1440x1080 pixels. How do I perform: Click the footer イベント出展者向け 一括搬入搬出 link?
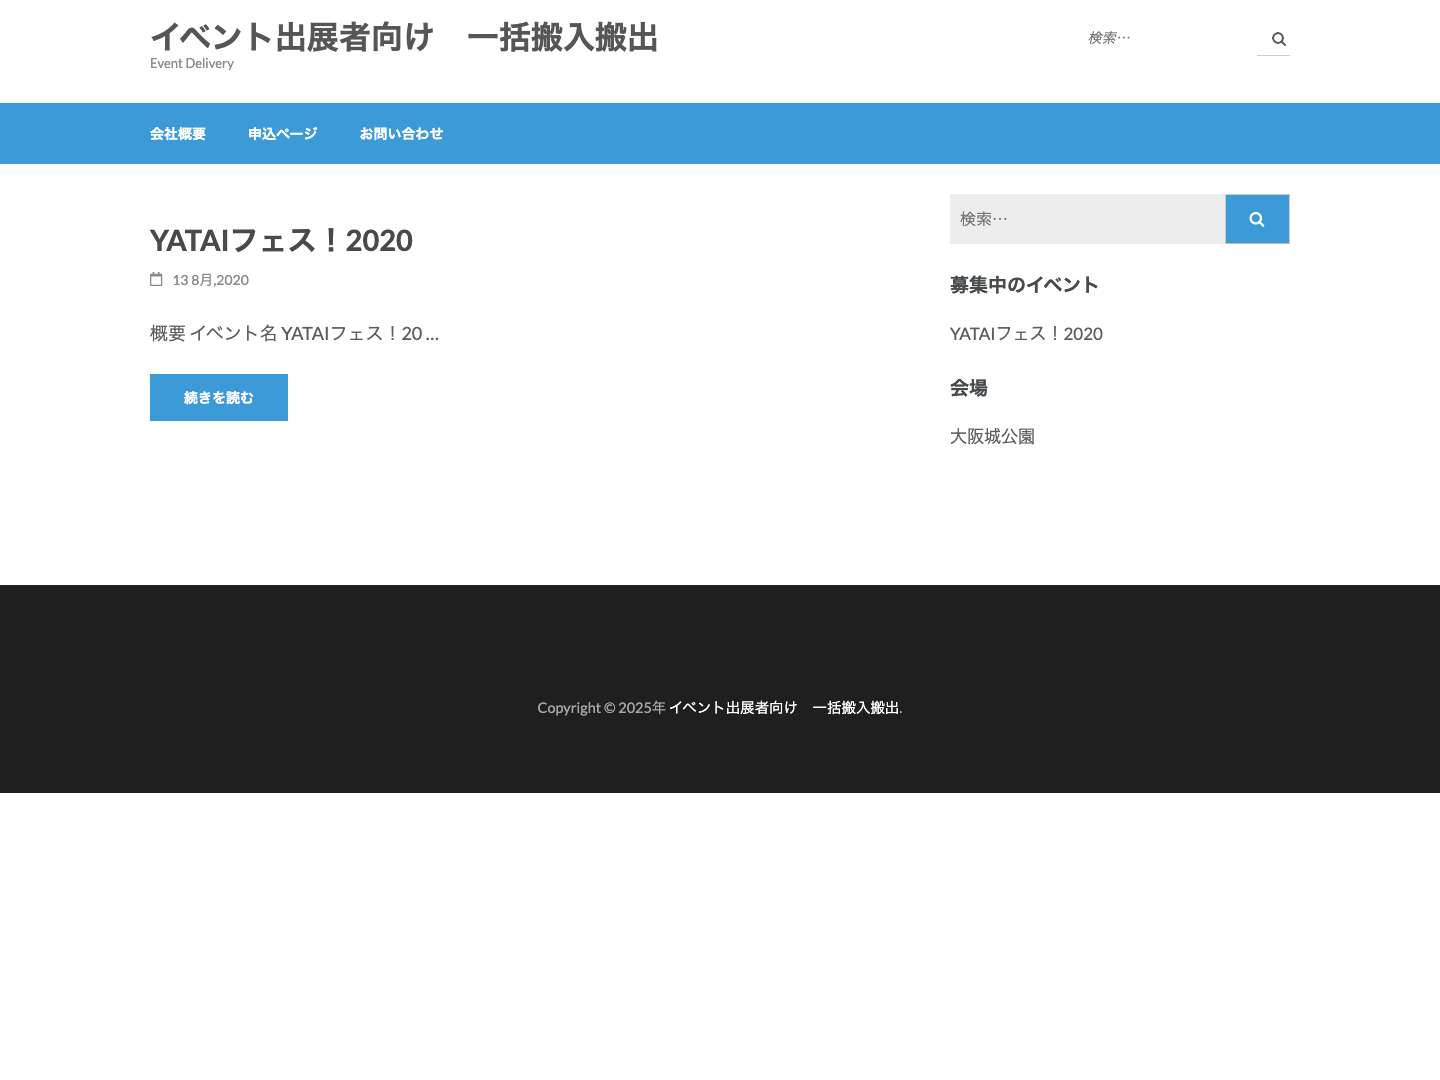pos(784,707)
